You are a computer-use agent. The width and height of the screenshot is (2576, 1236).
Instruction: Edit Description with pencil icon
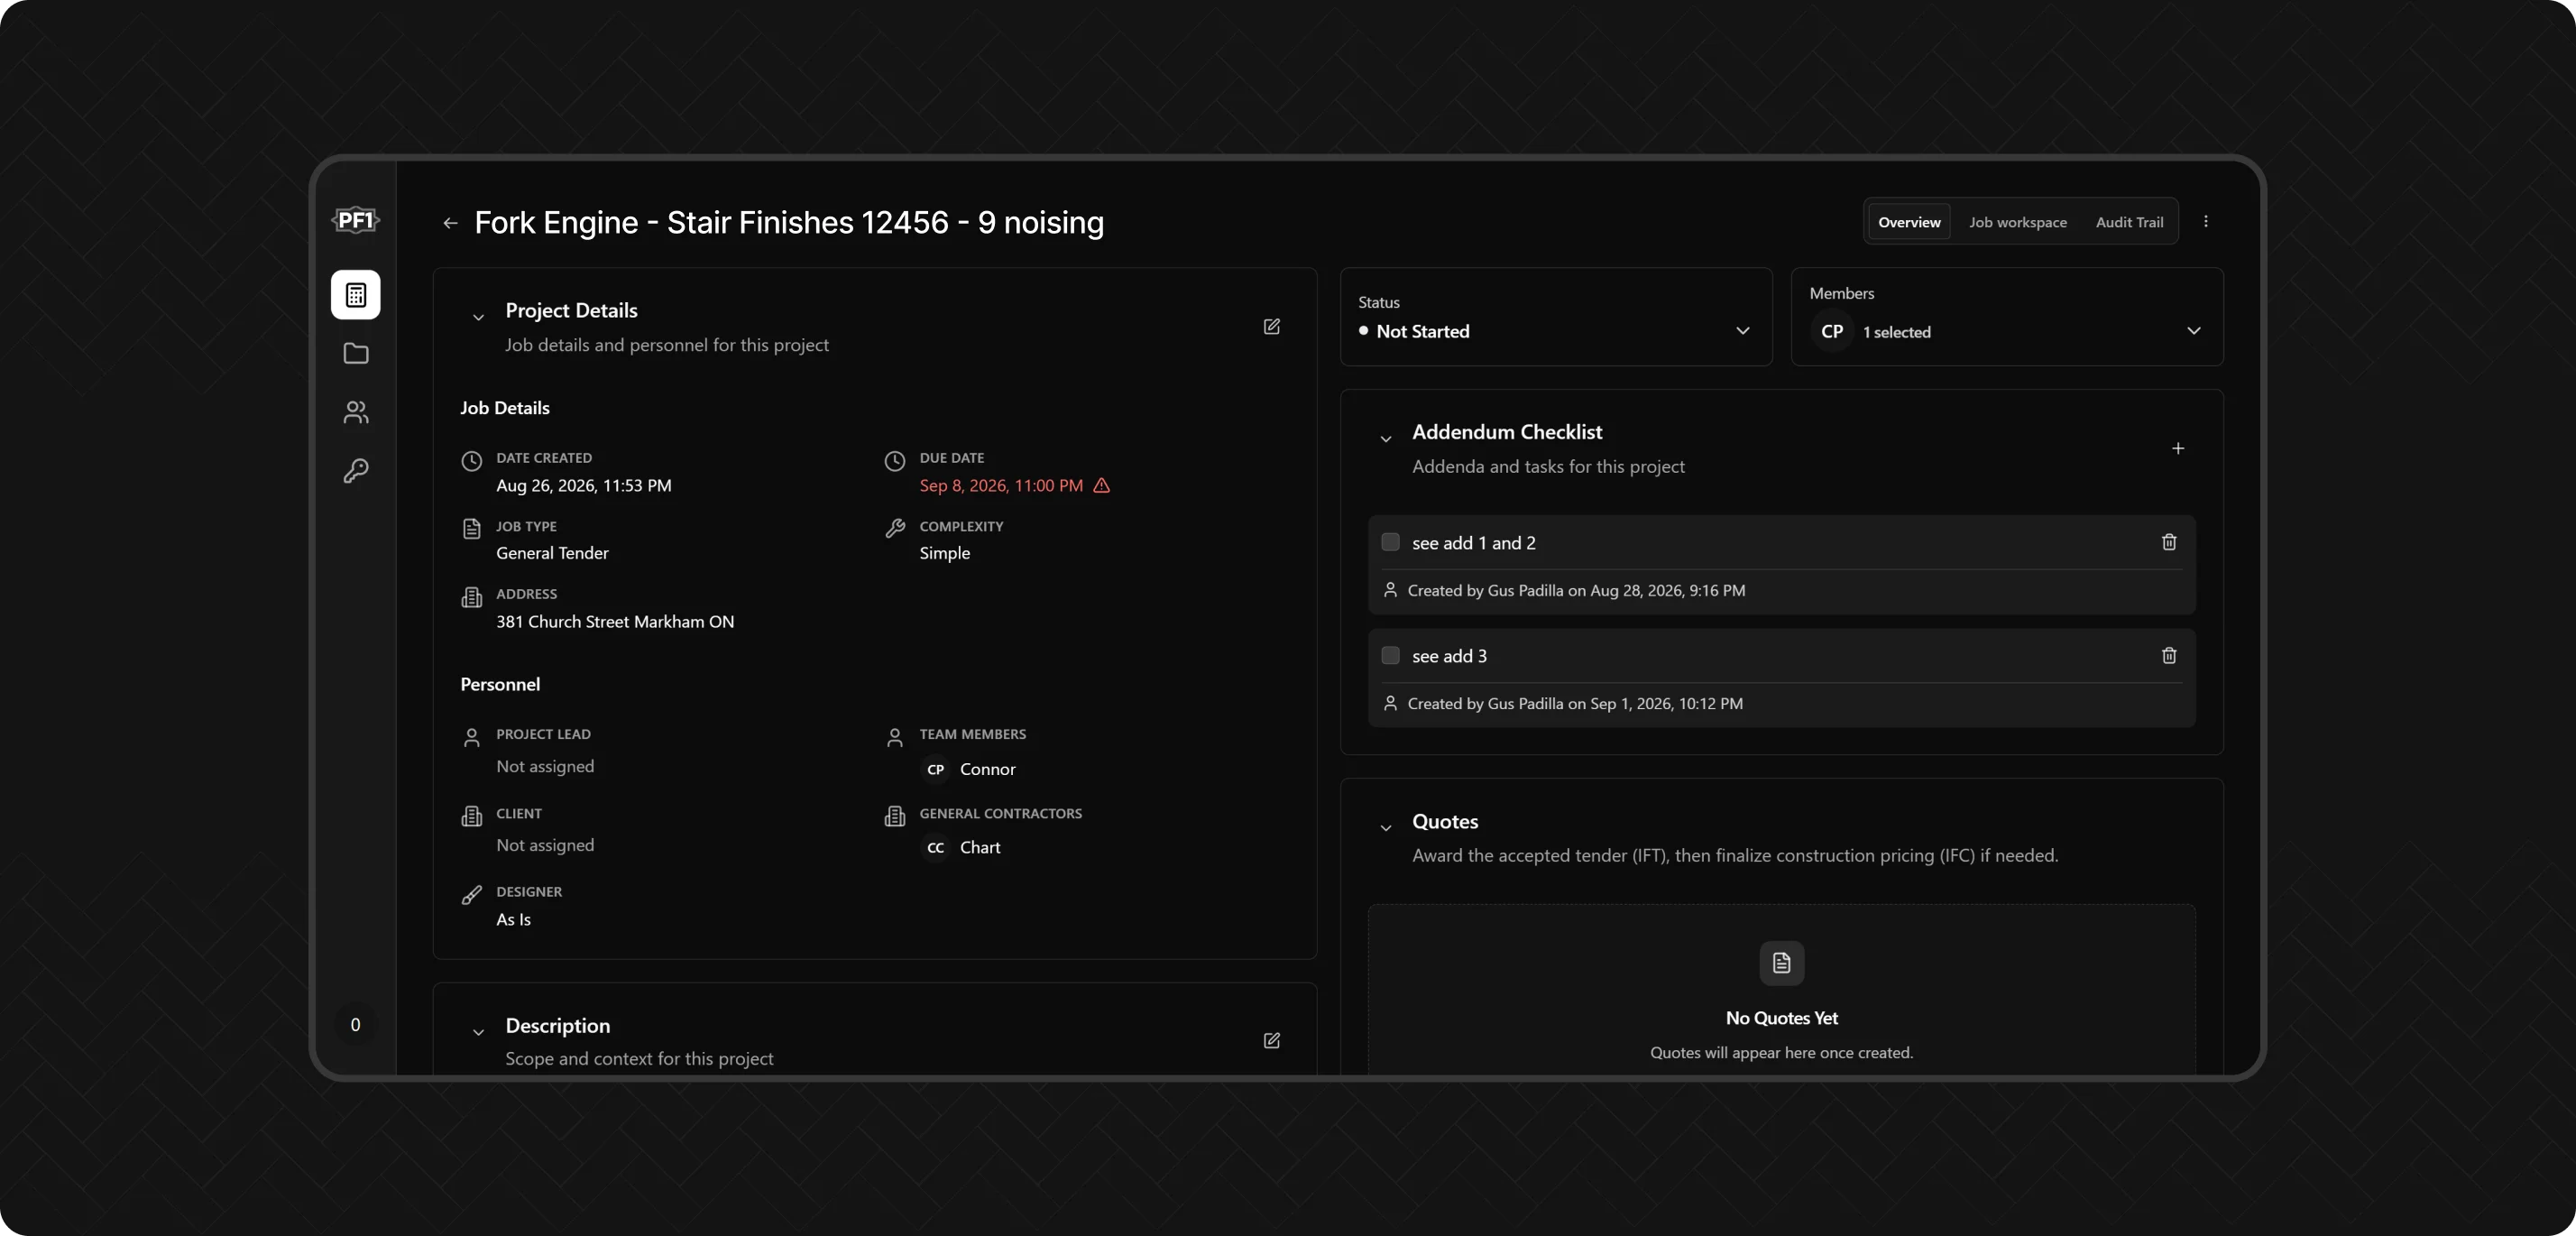1271,1041
